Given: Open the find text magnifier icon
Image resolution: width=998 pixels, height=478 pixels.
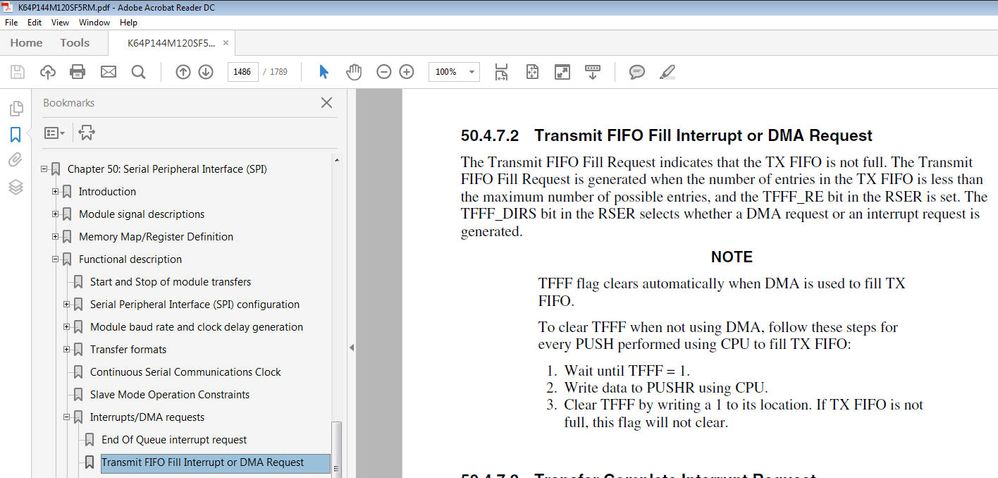Looking at the screenshot, I should coord(138,72).
